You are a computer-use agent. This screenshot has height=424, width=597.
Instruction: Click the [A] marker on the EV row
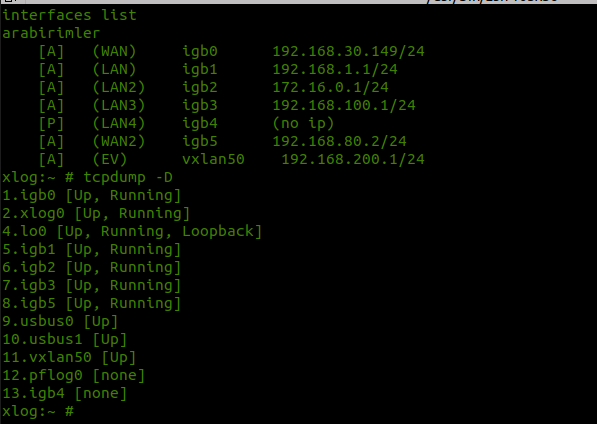[x=51, y=159]
